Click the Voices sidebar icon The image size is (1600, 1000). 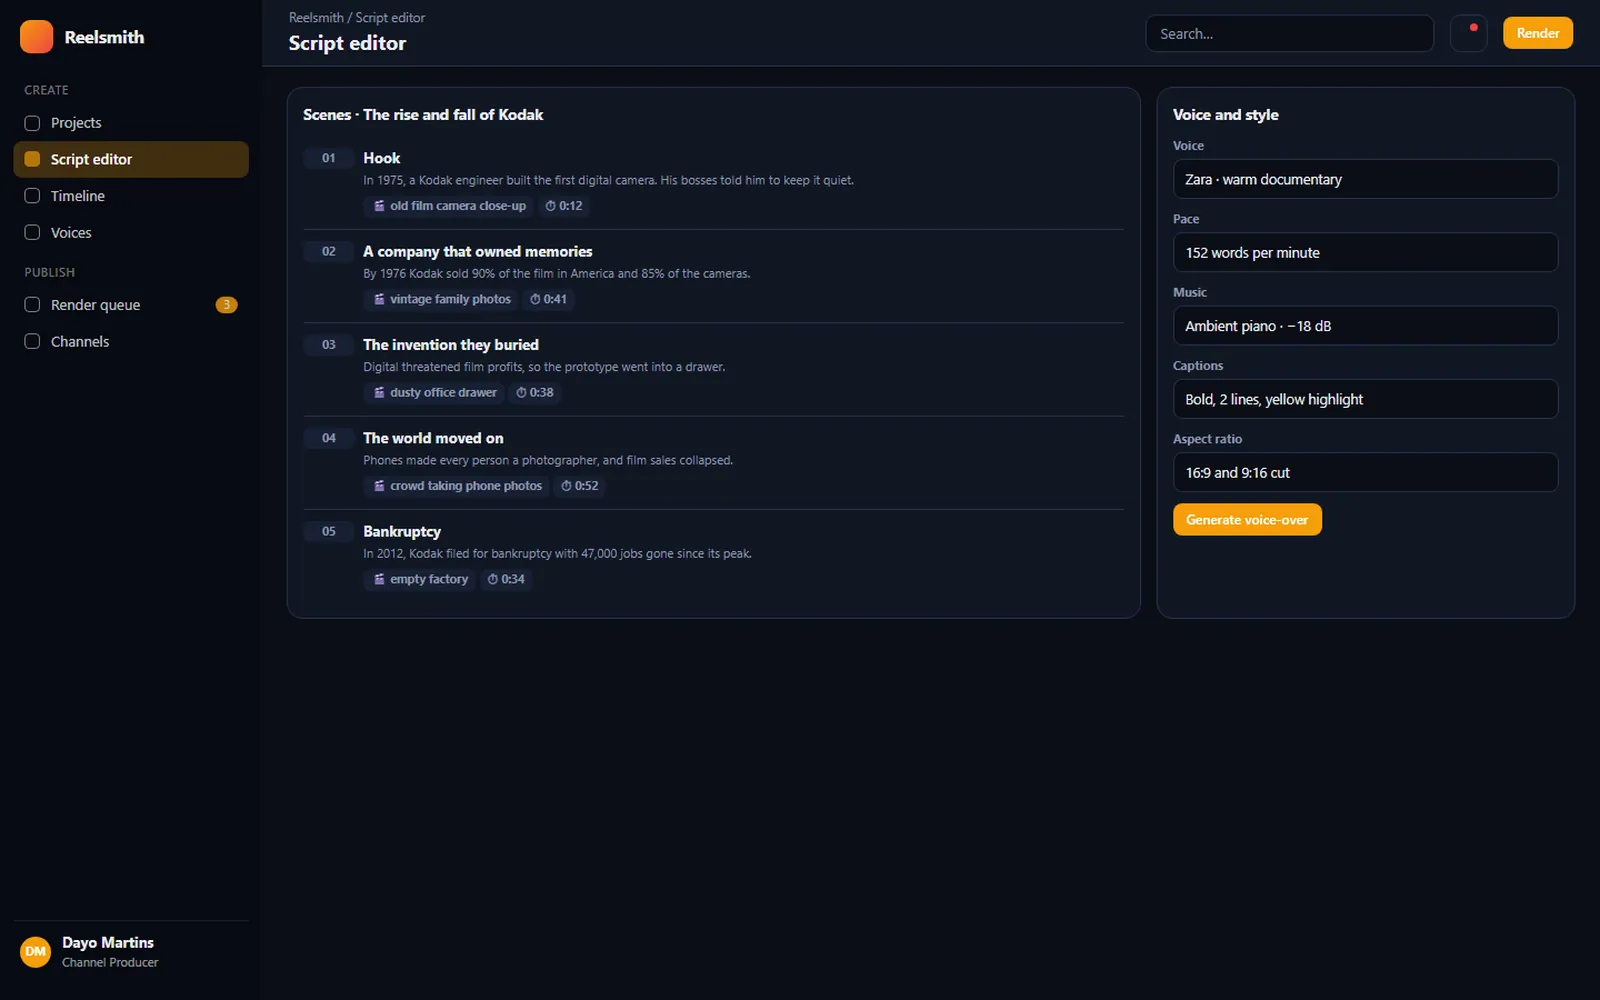(32, 232)
